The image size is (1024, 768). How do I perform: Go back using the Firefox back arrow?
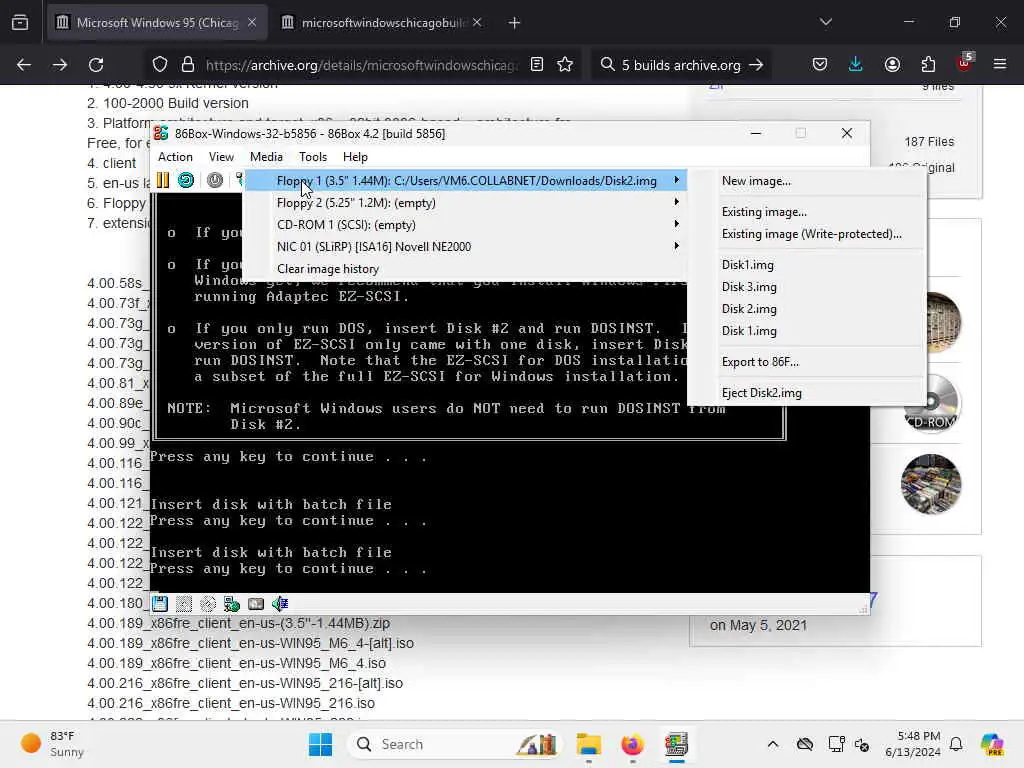(24, 65)
